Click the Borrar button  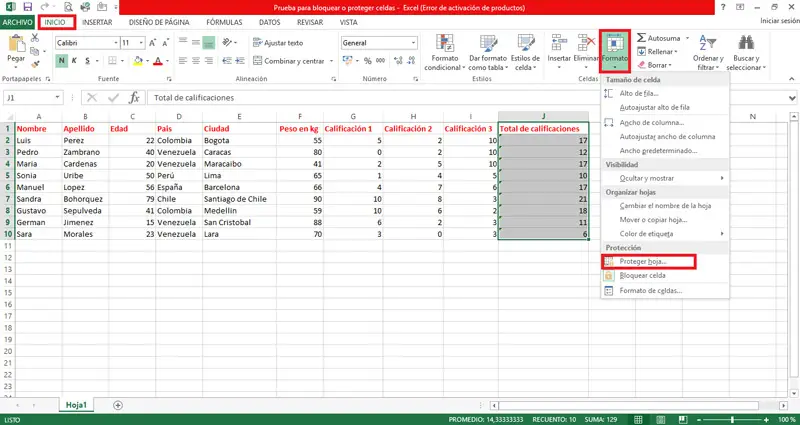(655, 65)
